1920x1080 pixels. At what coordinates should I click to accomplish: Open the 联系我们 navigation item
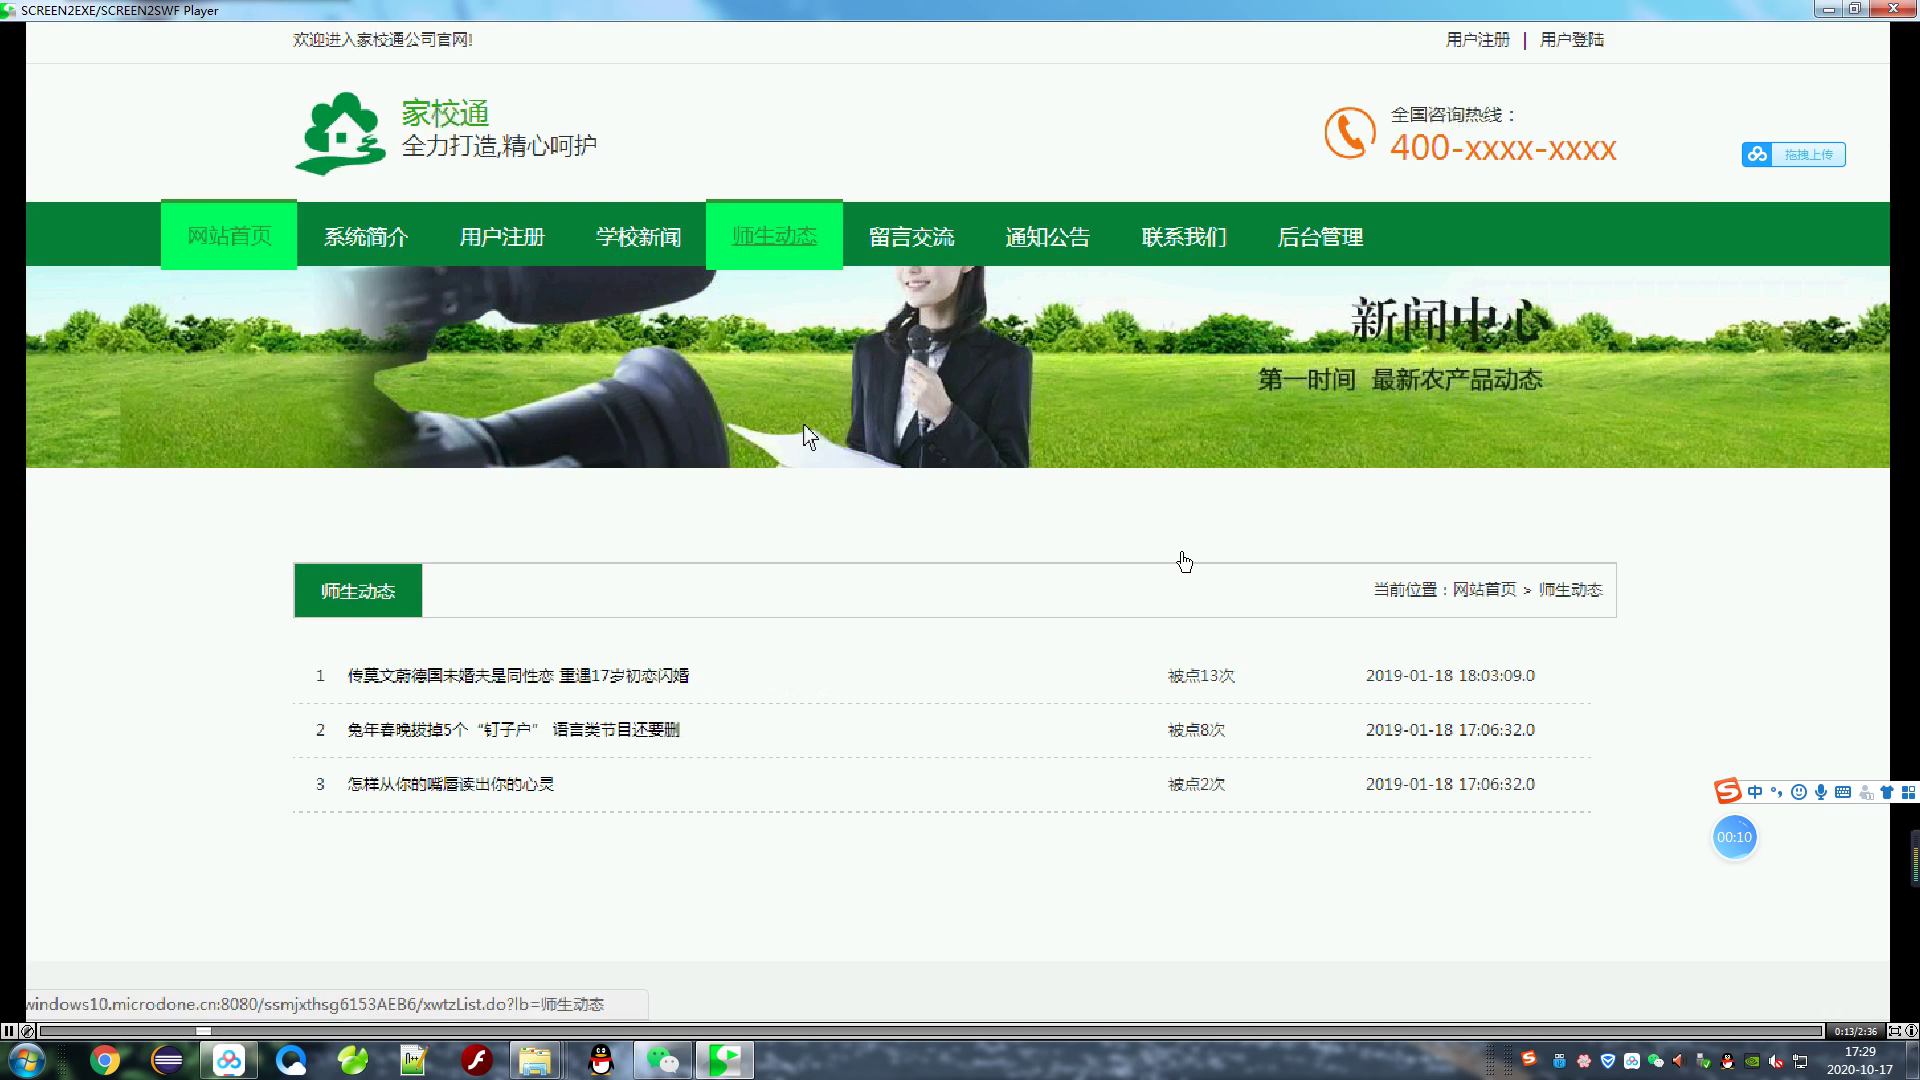(1183, 237)
